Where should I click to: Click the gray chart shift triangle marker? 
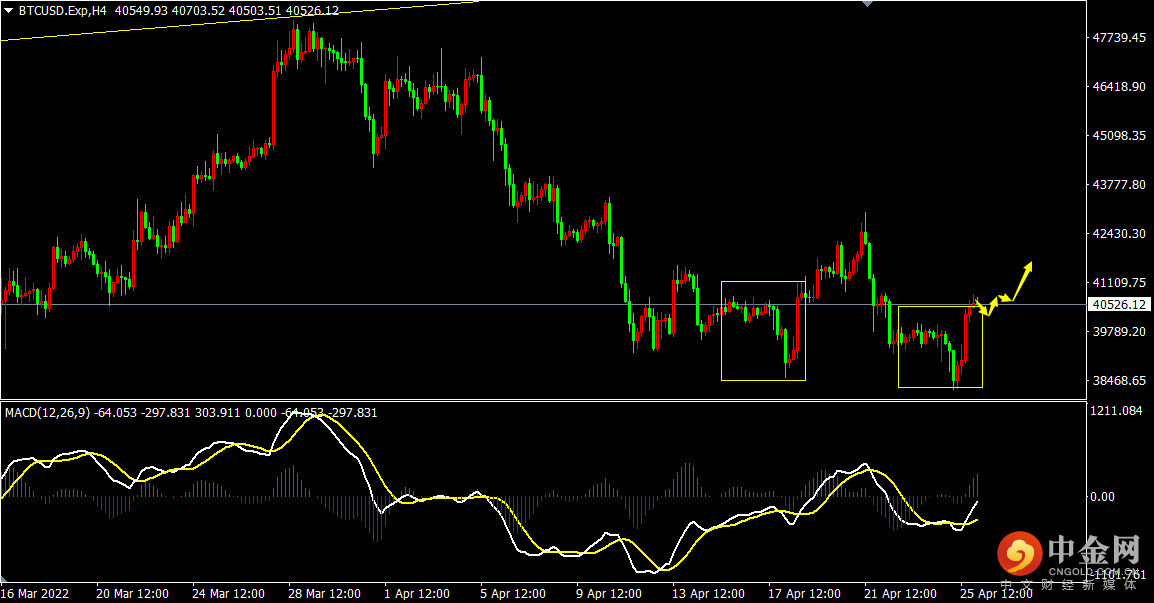868,4
